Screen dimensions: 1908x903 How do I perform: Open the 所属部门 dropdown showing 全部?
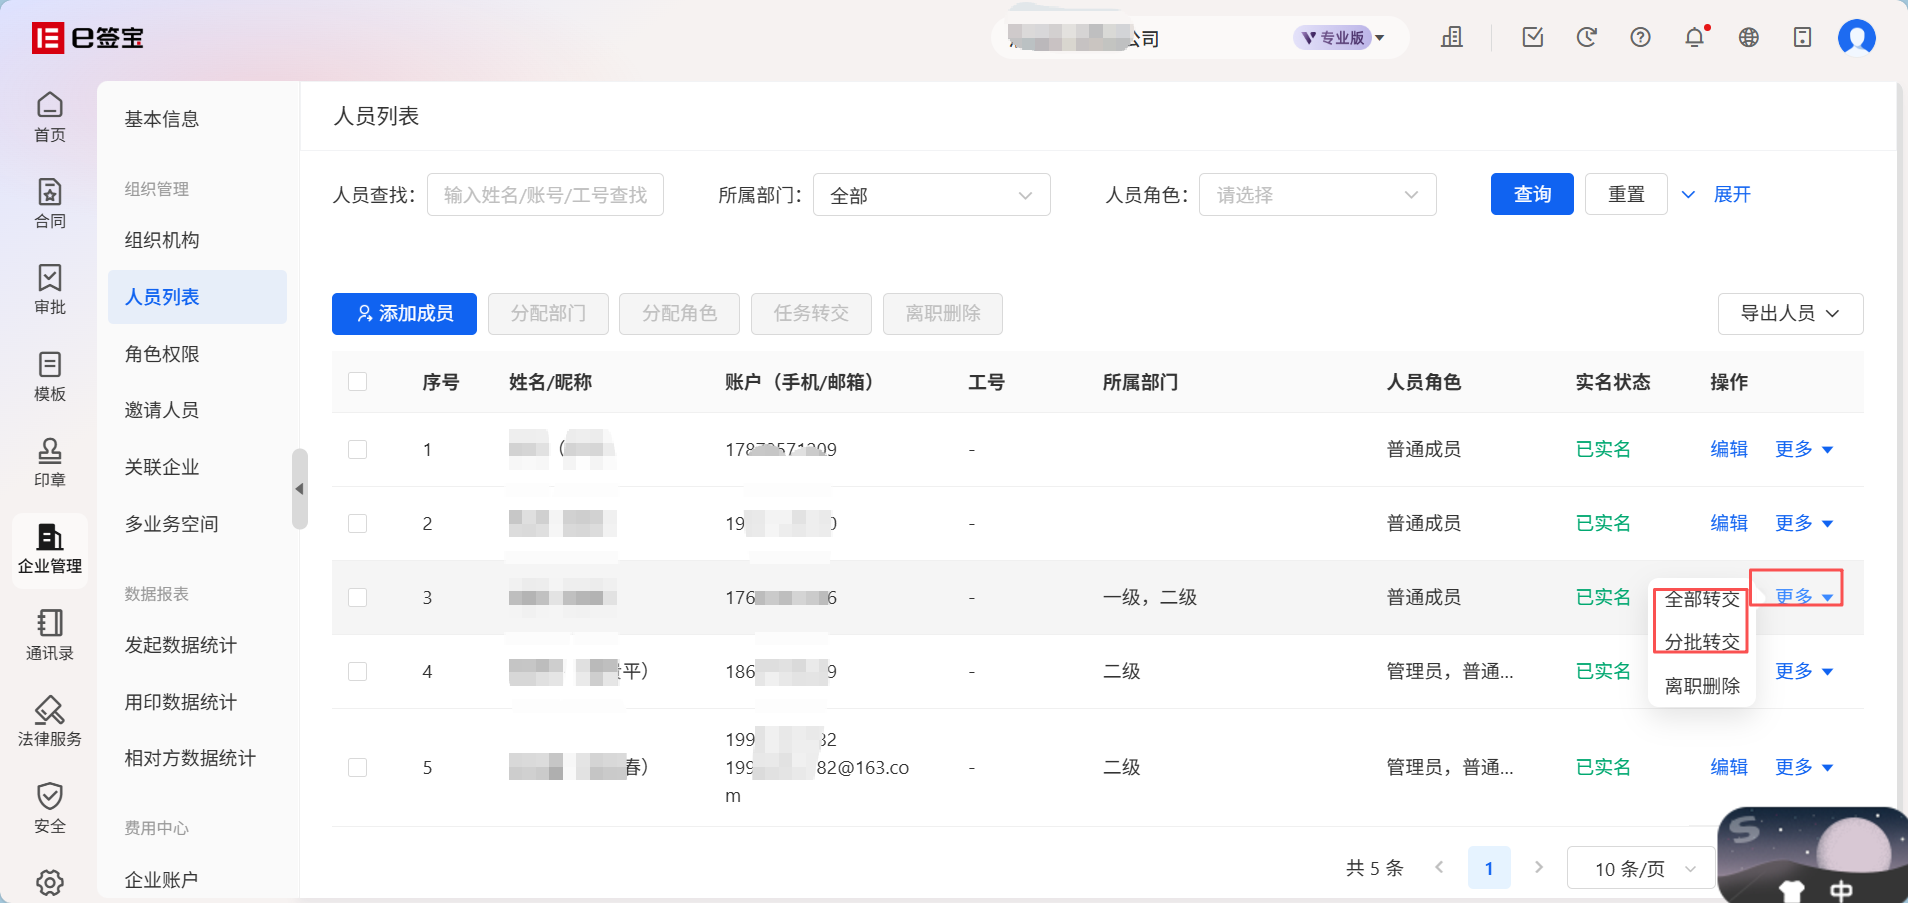pyautogui.click(x=932, y=195)
